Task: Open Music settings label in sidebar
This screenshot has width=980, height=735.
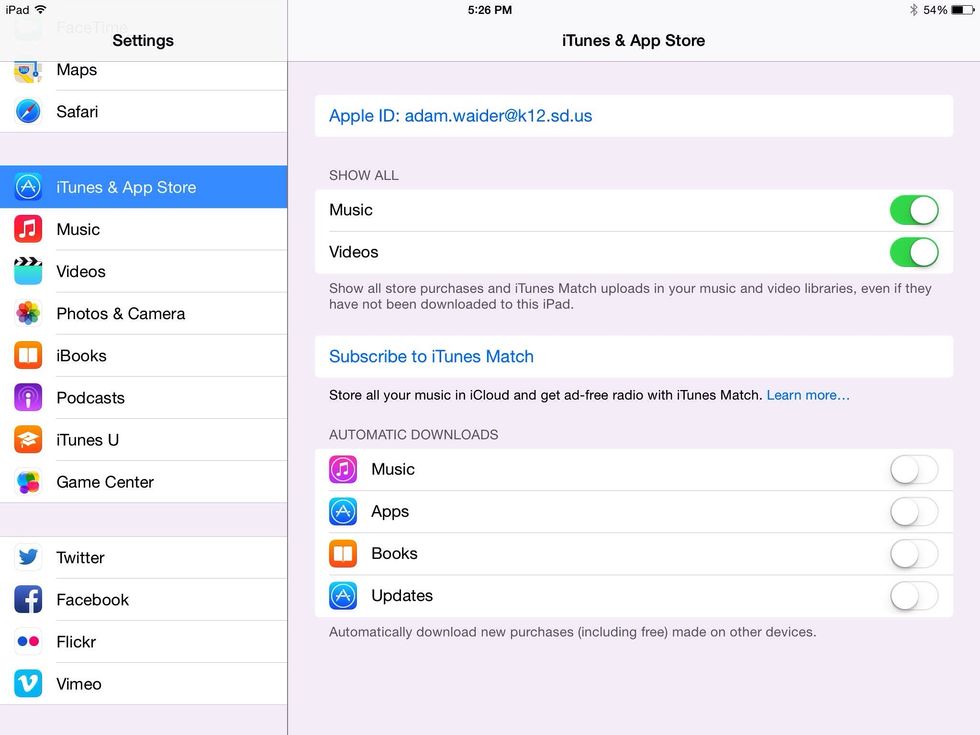Action: point(78,229)
